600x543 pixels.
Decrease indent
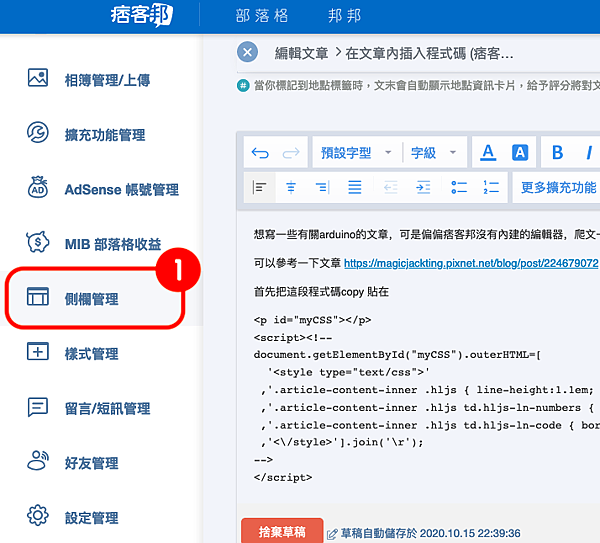391,188
